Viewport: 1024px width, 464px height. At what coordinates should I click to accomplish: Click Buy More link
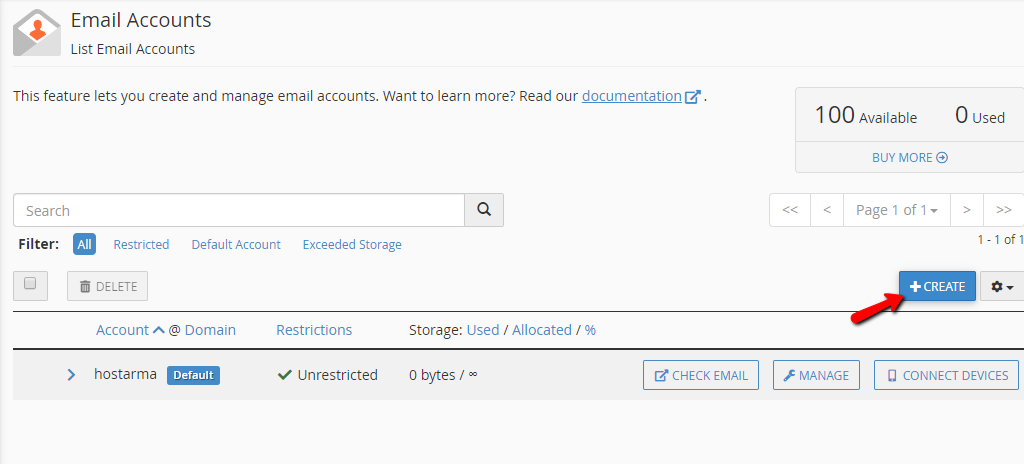909,158
